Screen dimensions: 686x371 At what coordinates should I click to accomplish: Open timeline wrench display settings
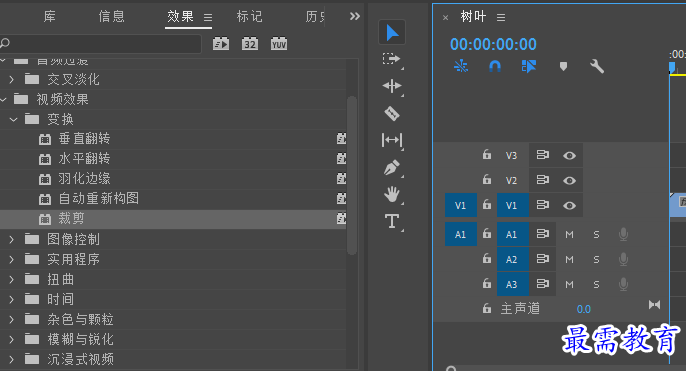(x=597, y=66)
